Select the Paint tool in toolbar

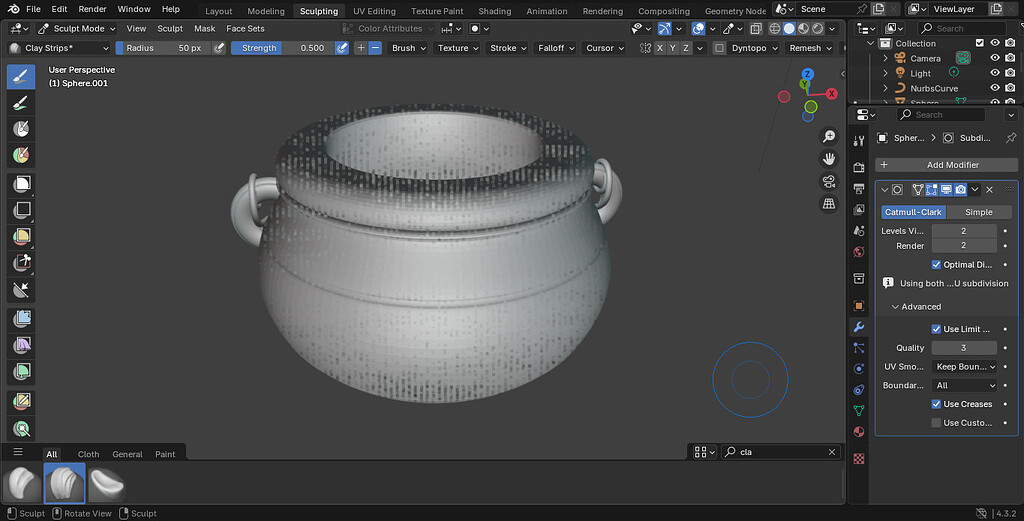click(21, 103)
